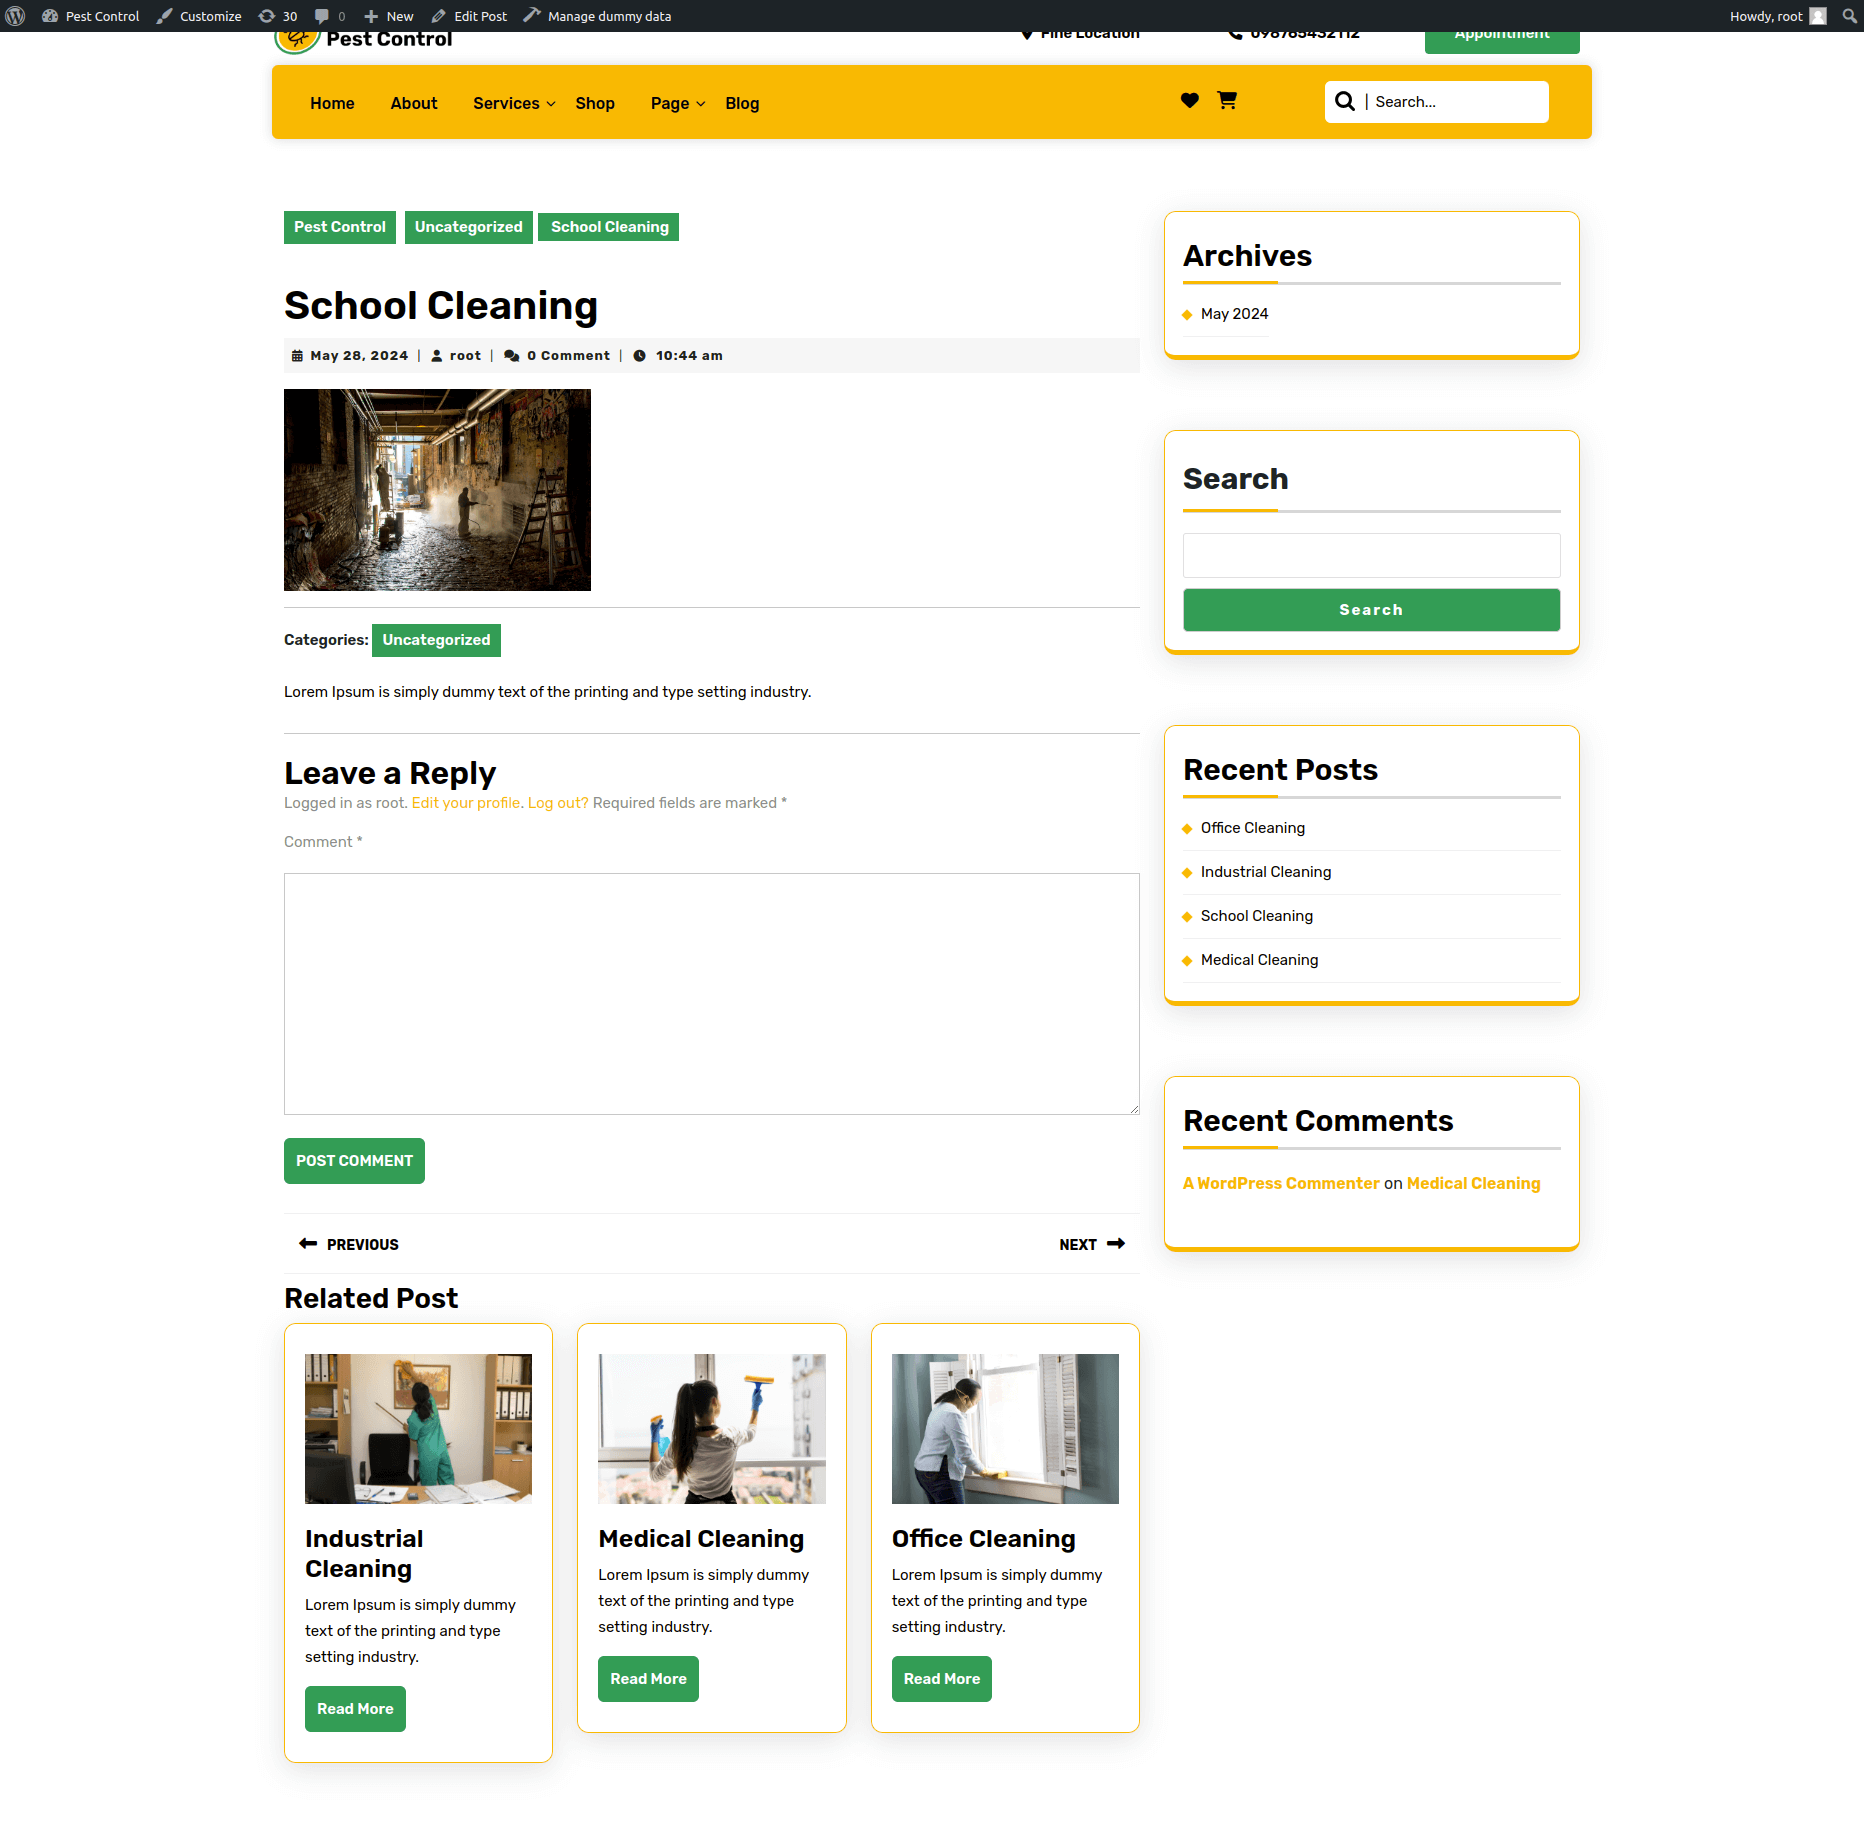
Task: Click the Howdy root avatar
Action: (x=1818, y=16)
